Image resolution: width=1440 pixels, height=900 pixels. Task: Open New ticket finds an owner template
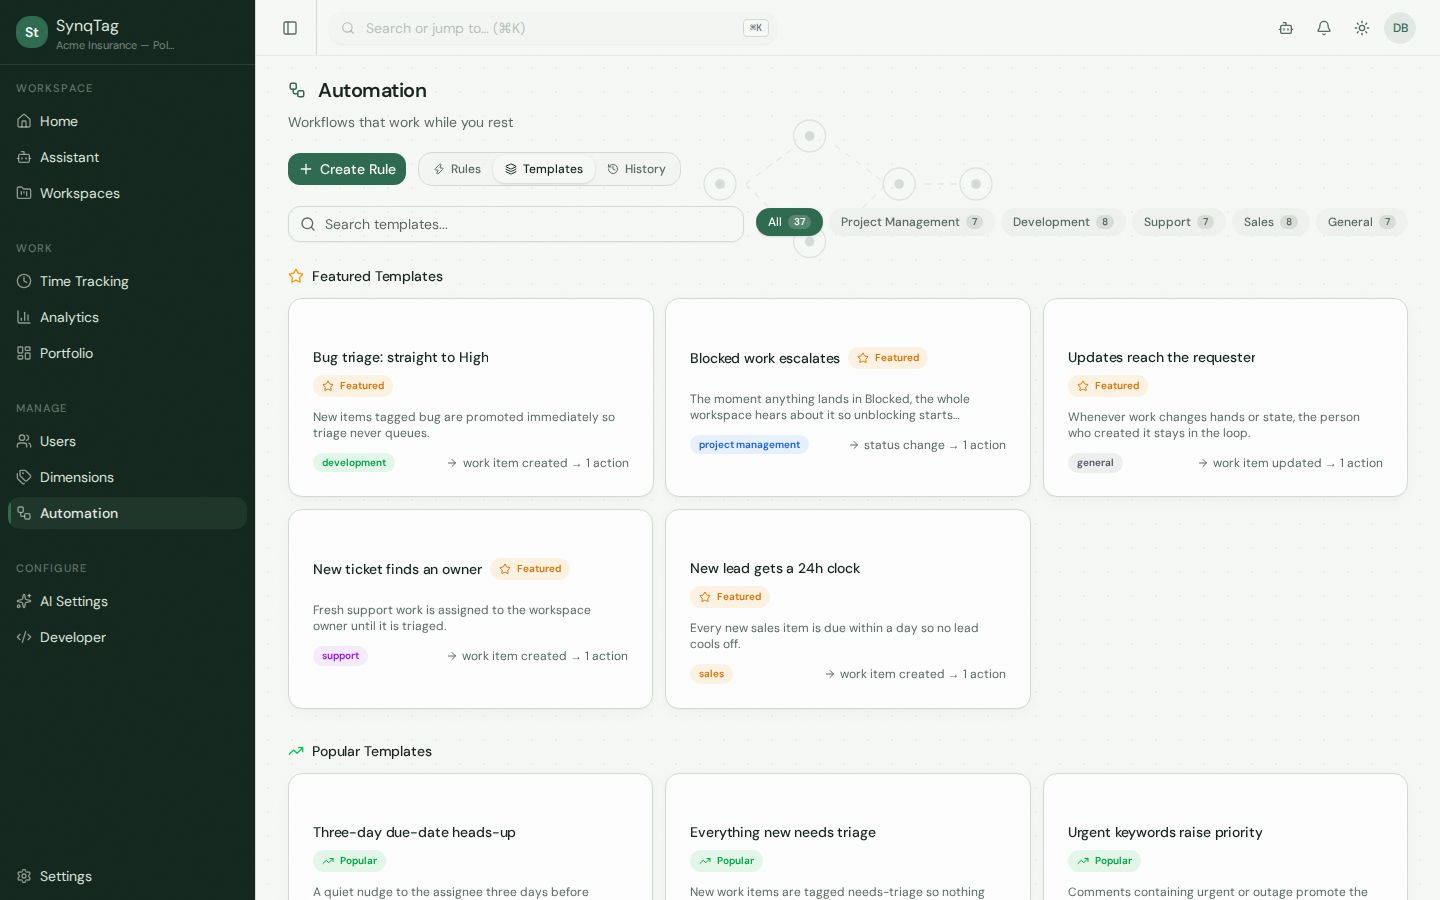471,609
